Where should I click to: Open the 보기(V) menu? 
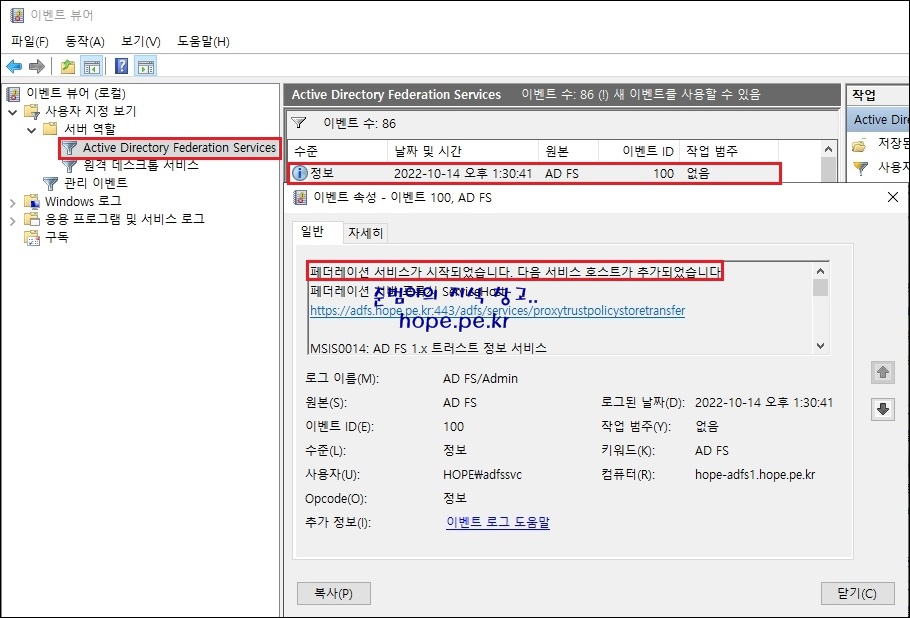(x=140, y=41)
